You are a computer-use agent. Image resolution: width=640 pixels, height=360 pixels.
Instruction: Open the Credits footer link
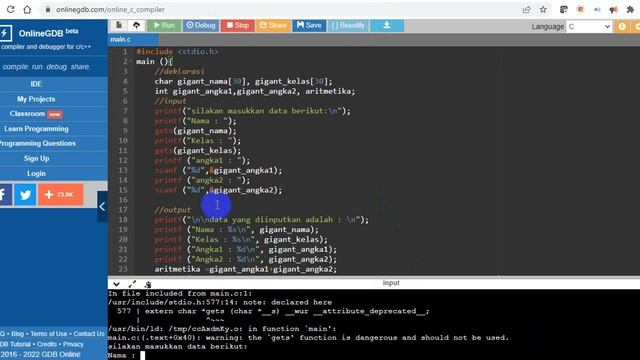tap(47, 344)
